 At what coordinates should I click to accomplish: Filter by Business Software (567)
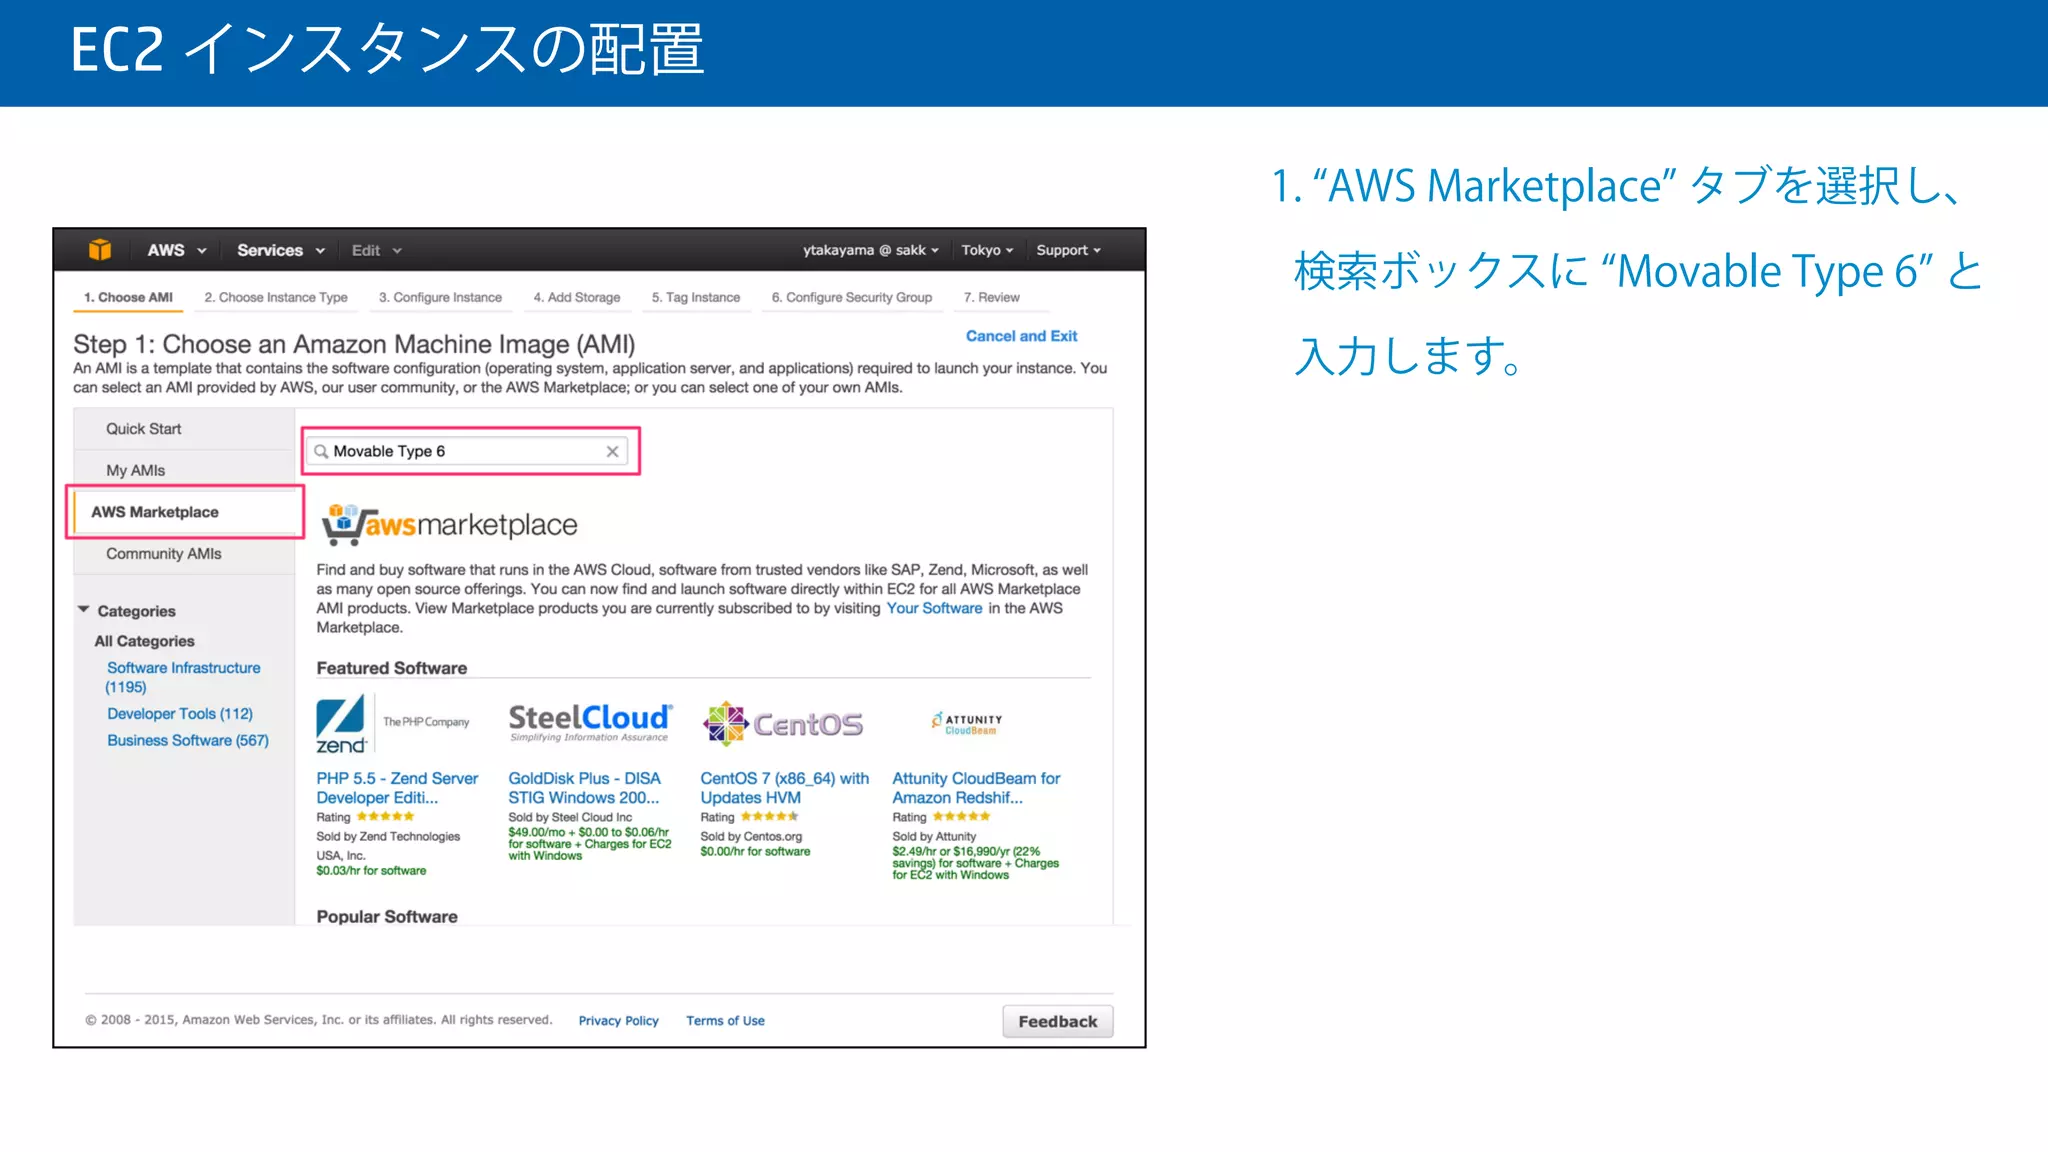click(188, 740)
